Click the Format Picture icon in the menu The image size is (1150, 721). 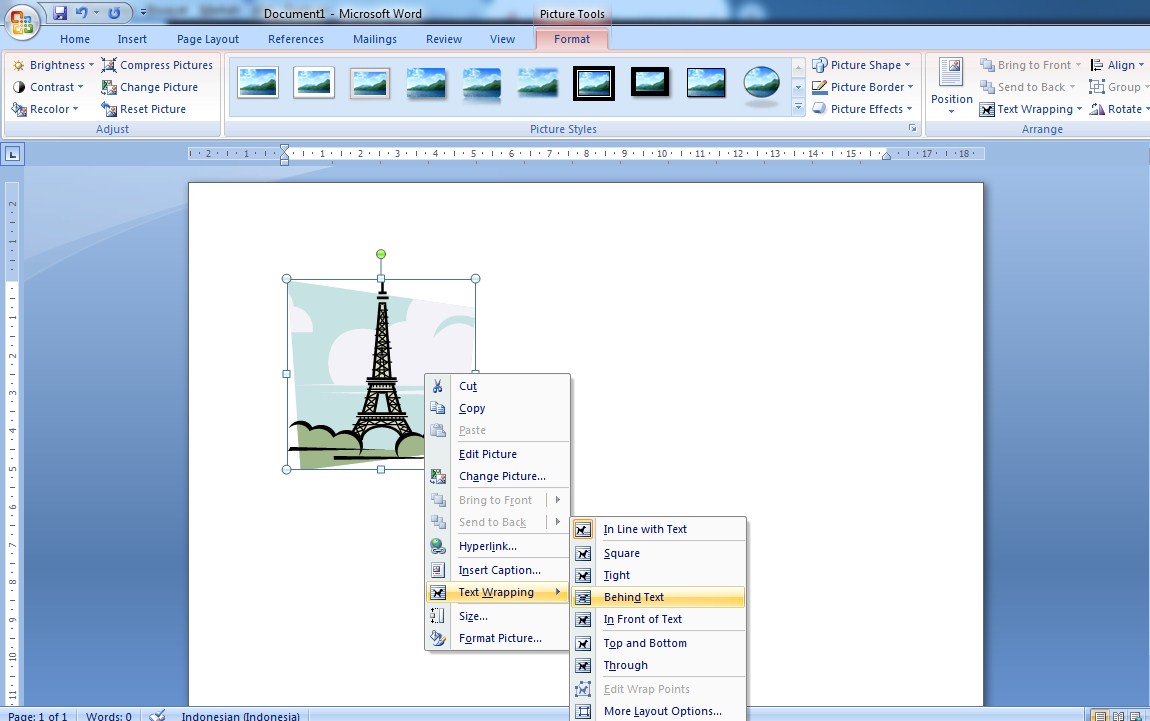438,638
